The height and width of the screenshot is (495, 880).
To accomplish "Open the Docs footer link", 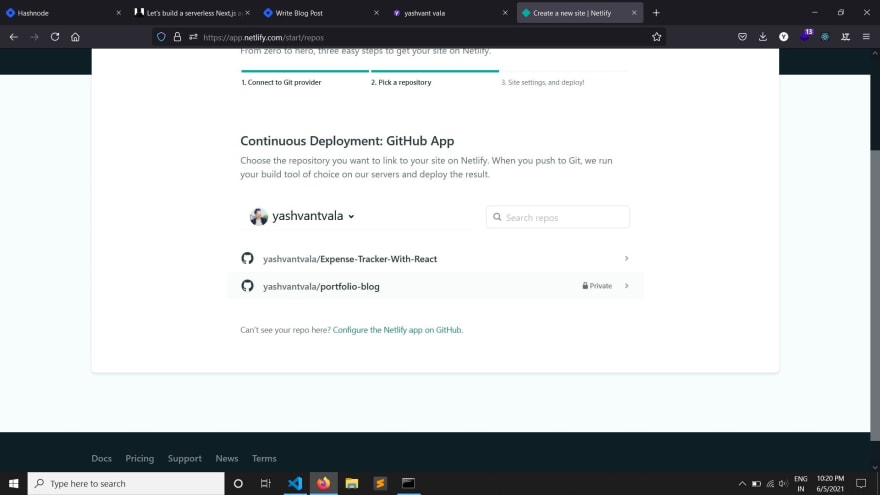I will pyautogui.click(x=102, y=458).
